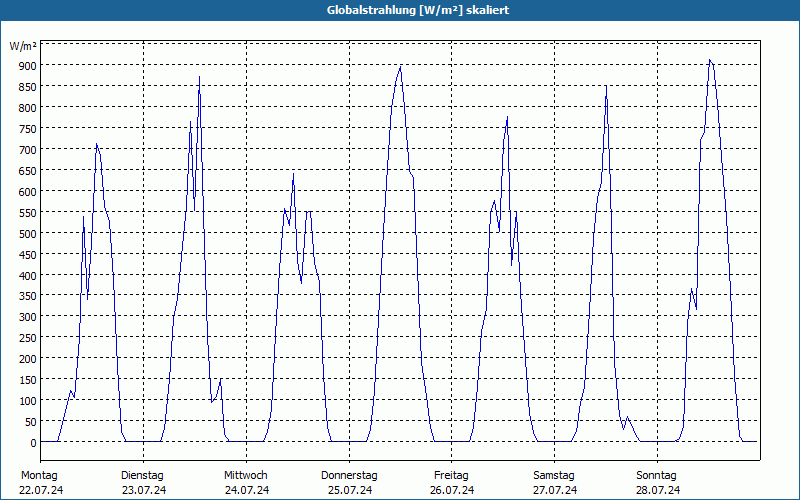Click the Montag day label

[39, 476]
